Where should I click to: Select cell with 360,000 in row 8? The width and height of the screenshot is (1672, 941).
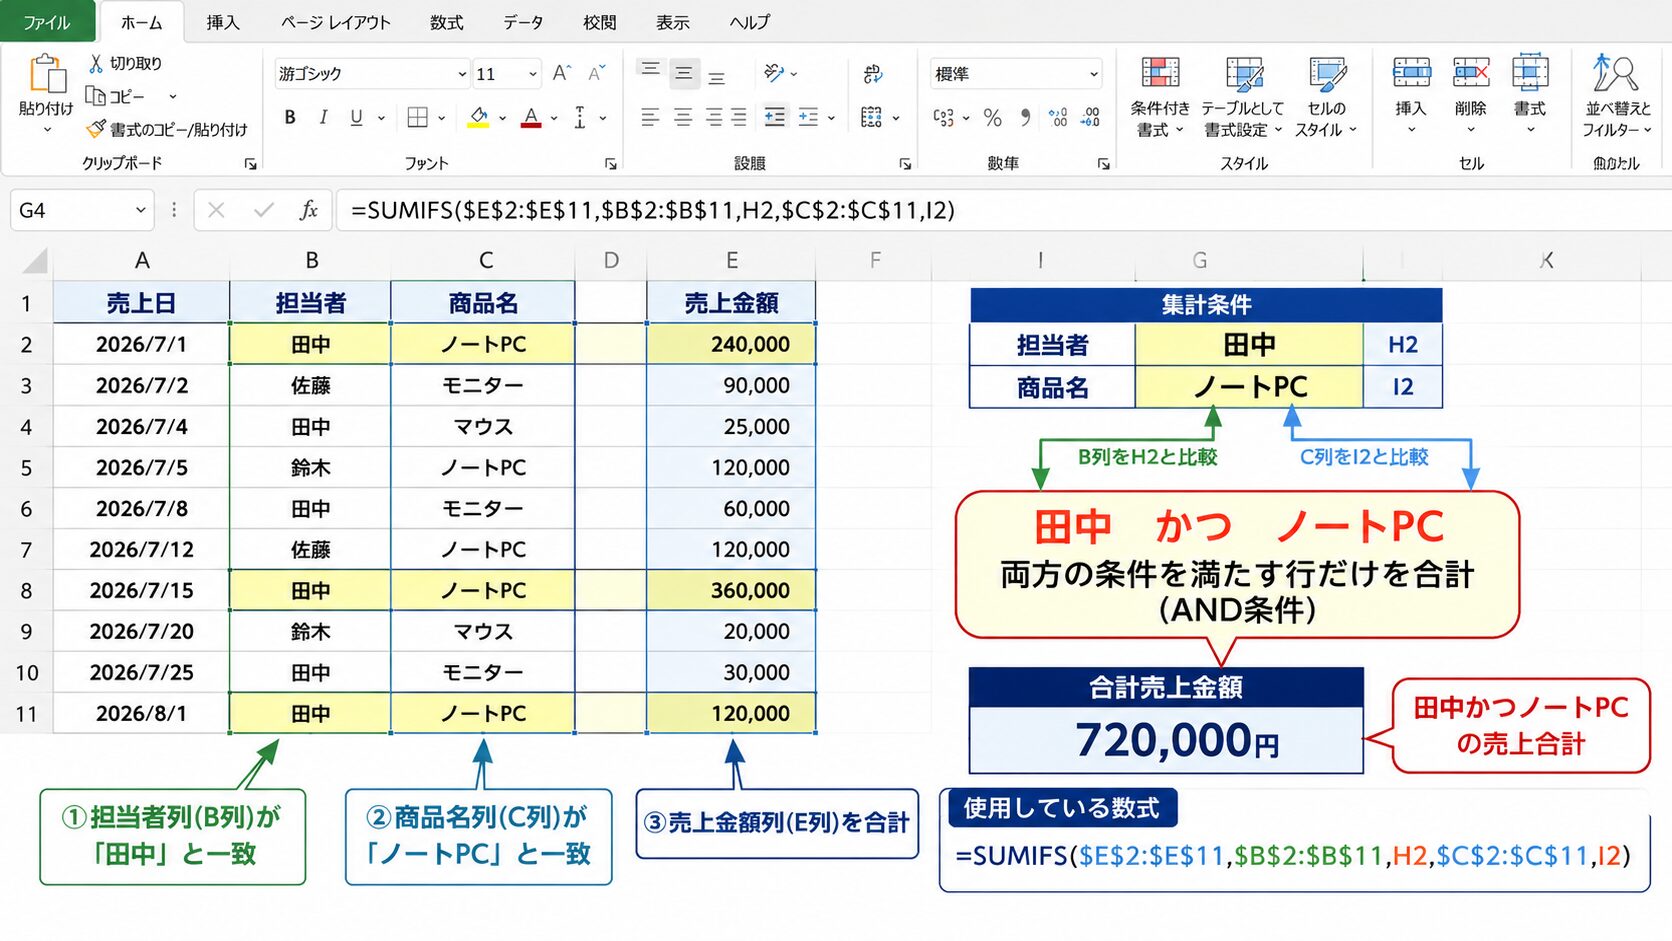click(x=732, y=590)
